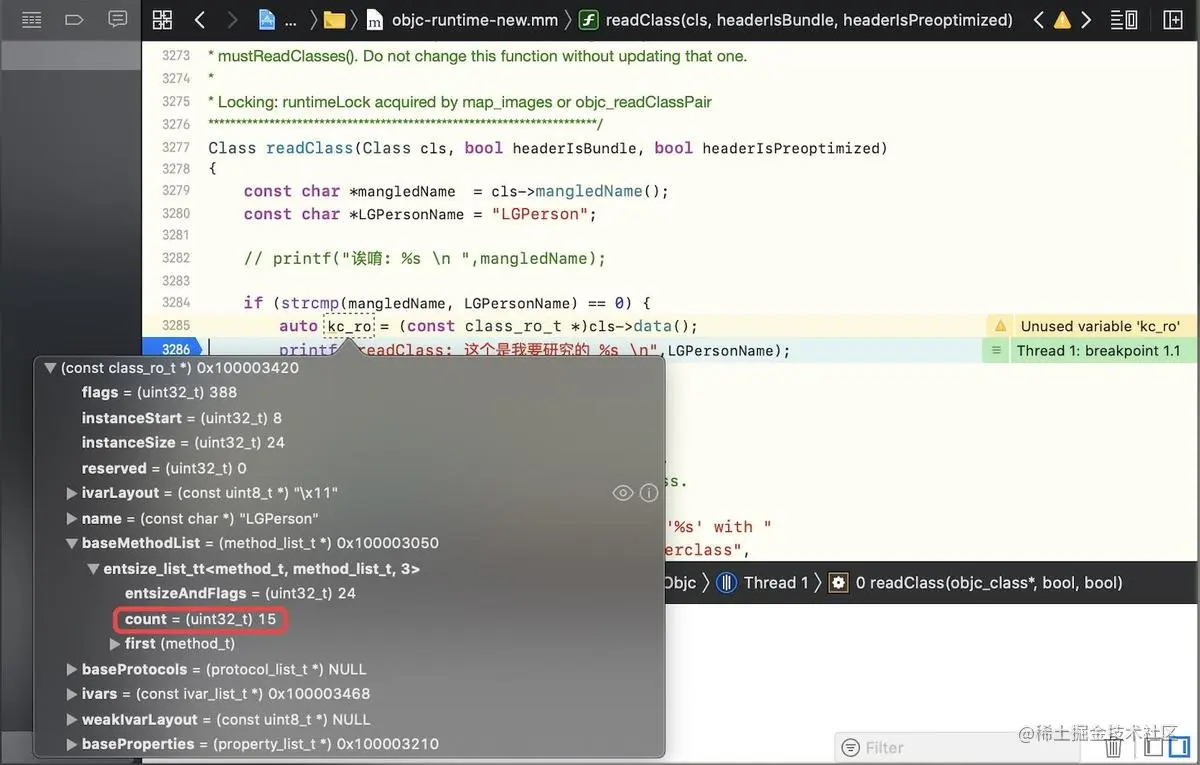Go forward in editor history
Image resolution: width=1200 pixels, height=765 pixels.
tap(232, 19)
